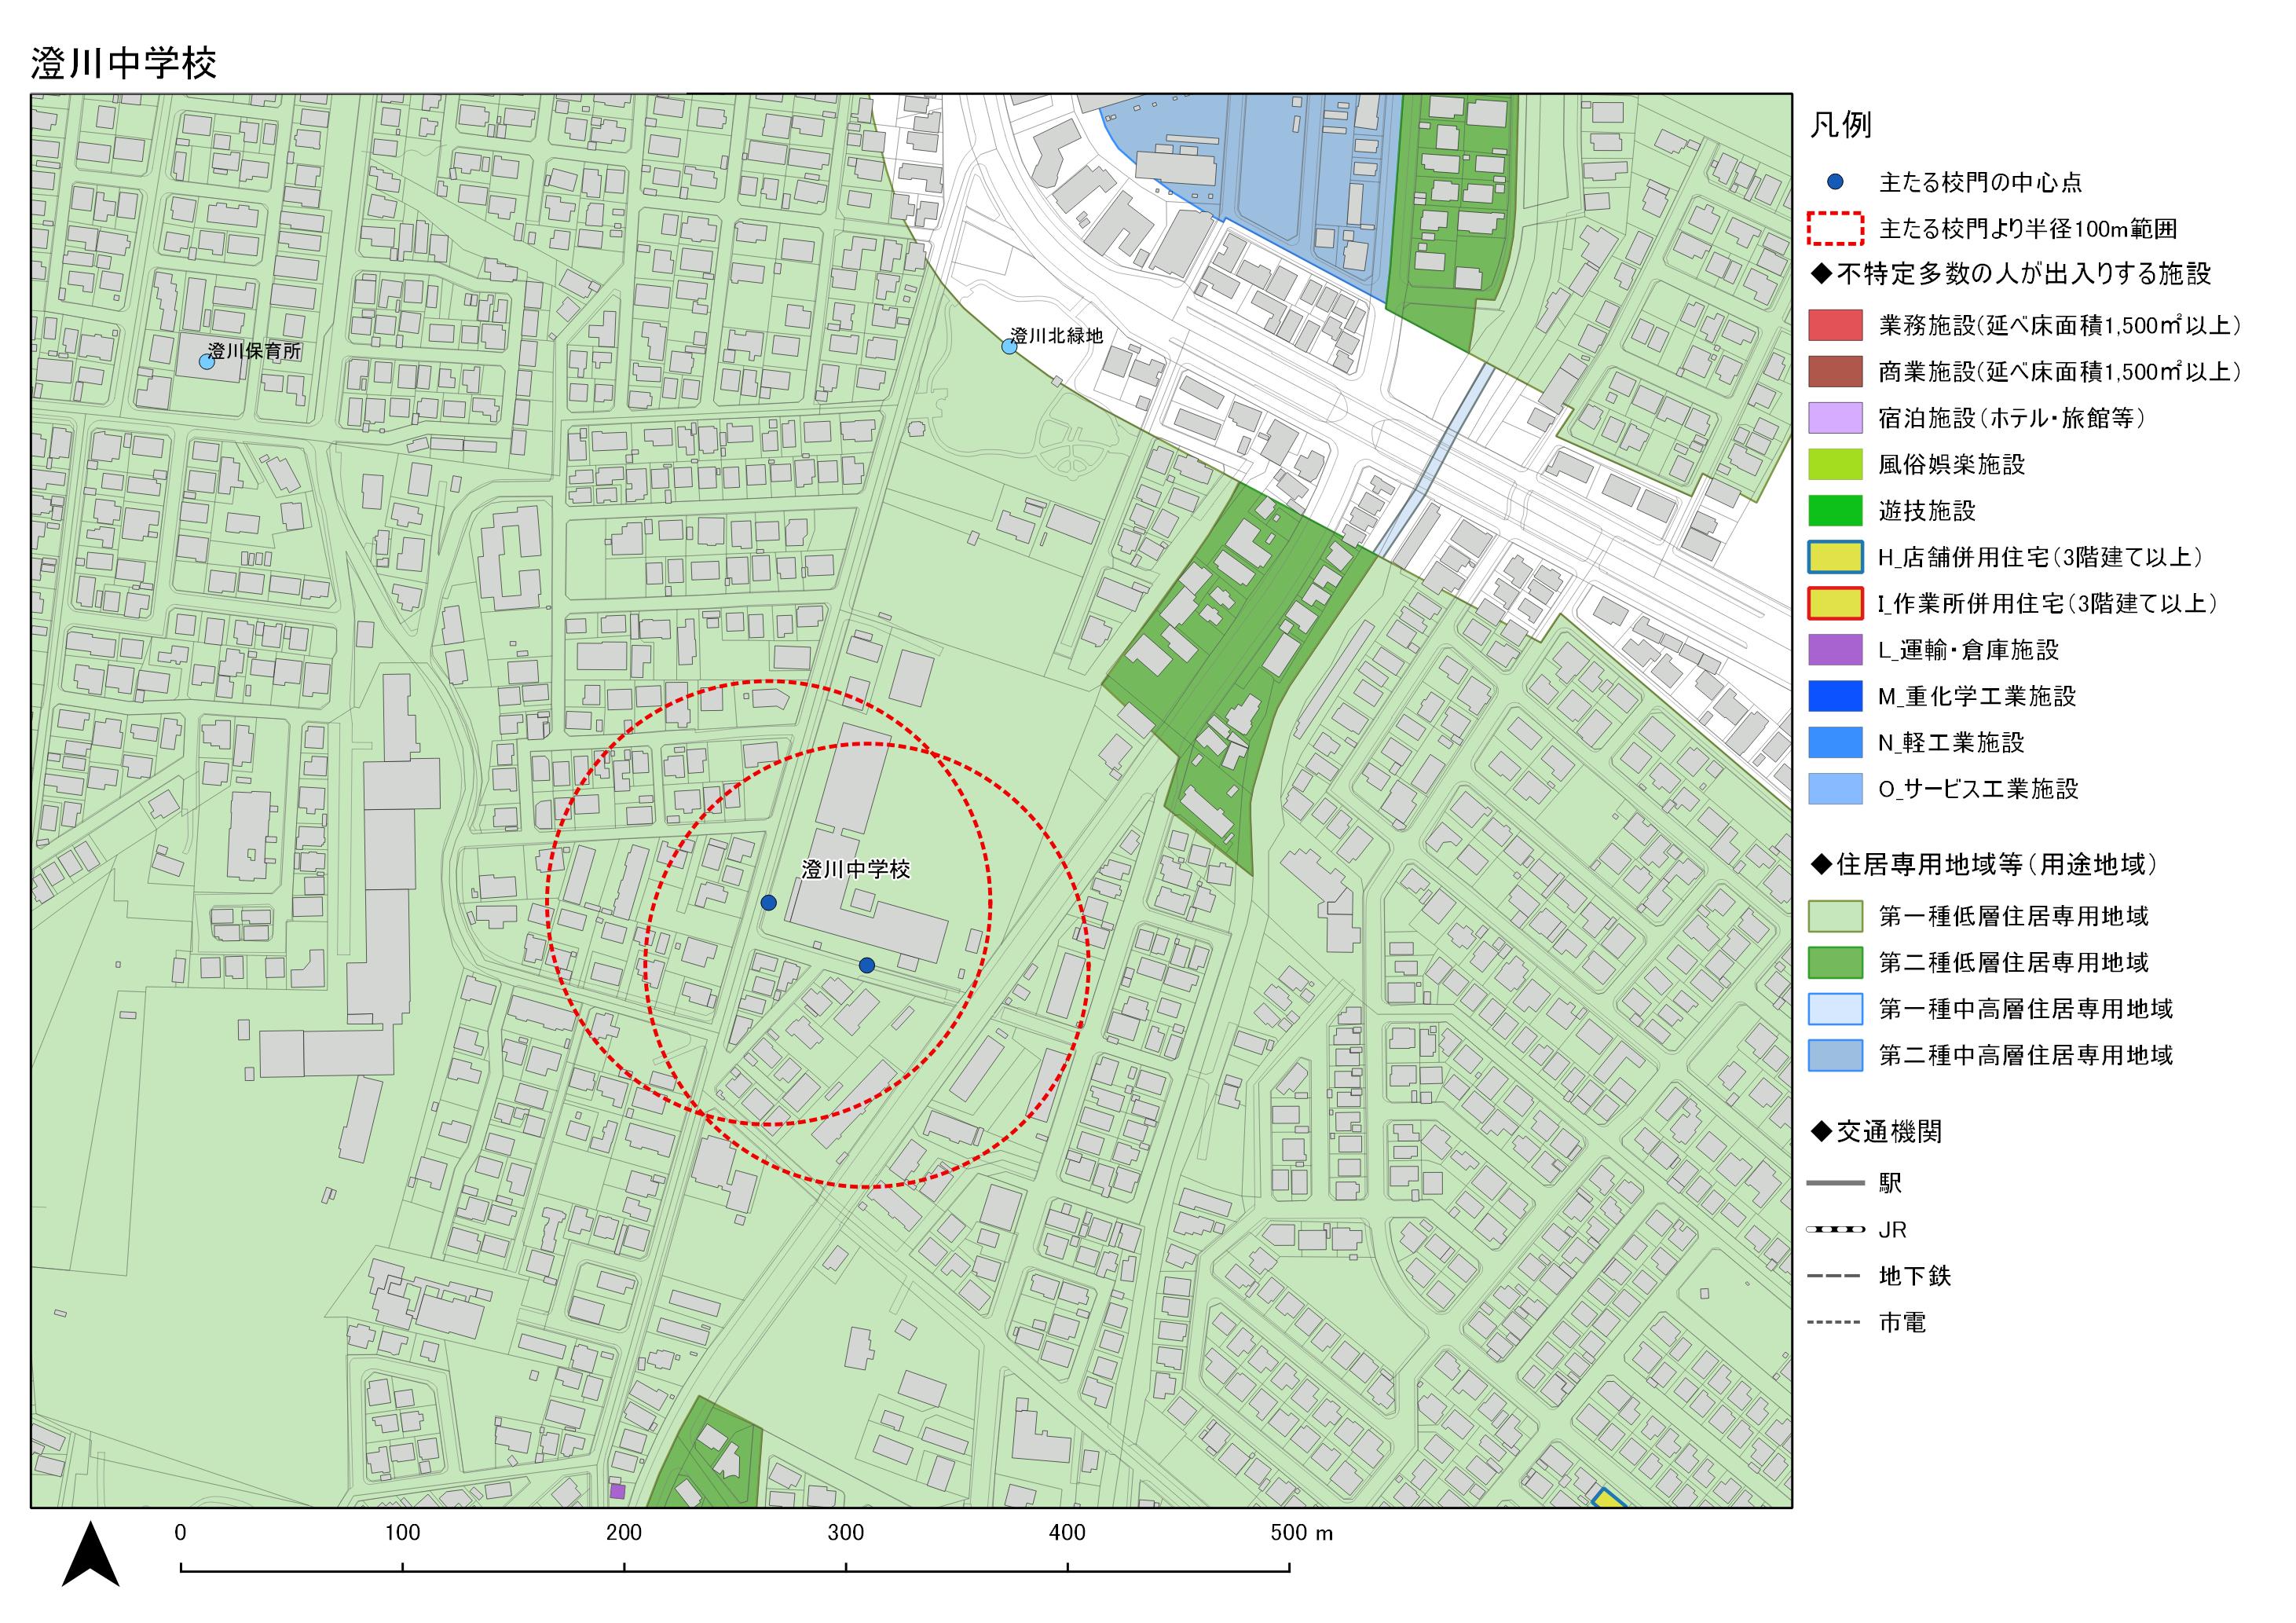2296x1623 pixels.
Task: Click the M_重化学工業施設 legend label
Action: [1977, 696]
